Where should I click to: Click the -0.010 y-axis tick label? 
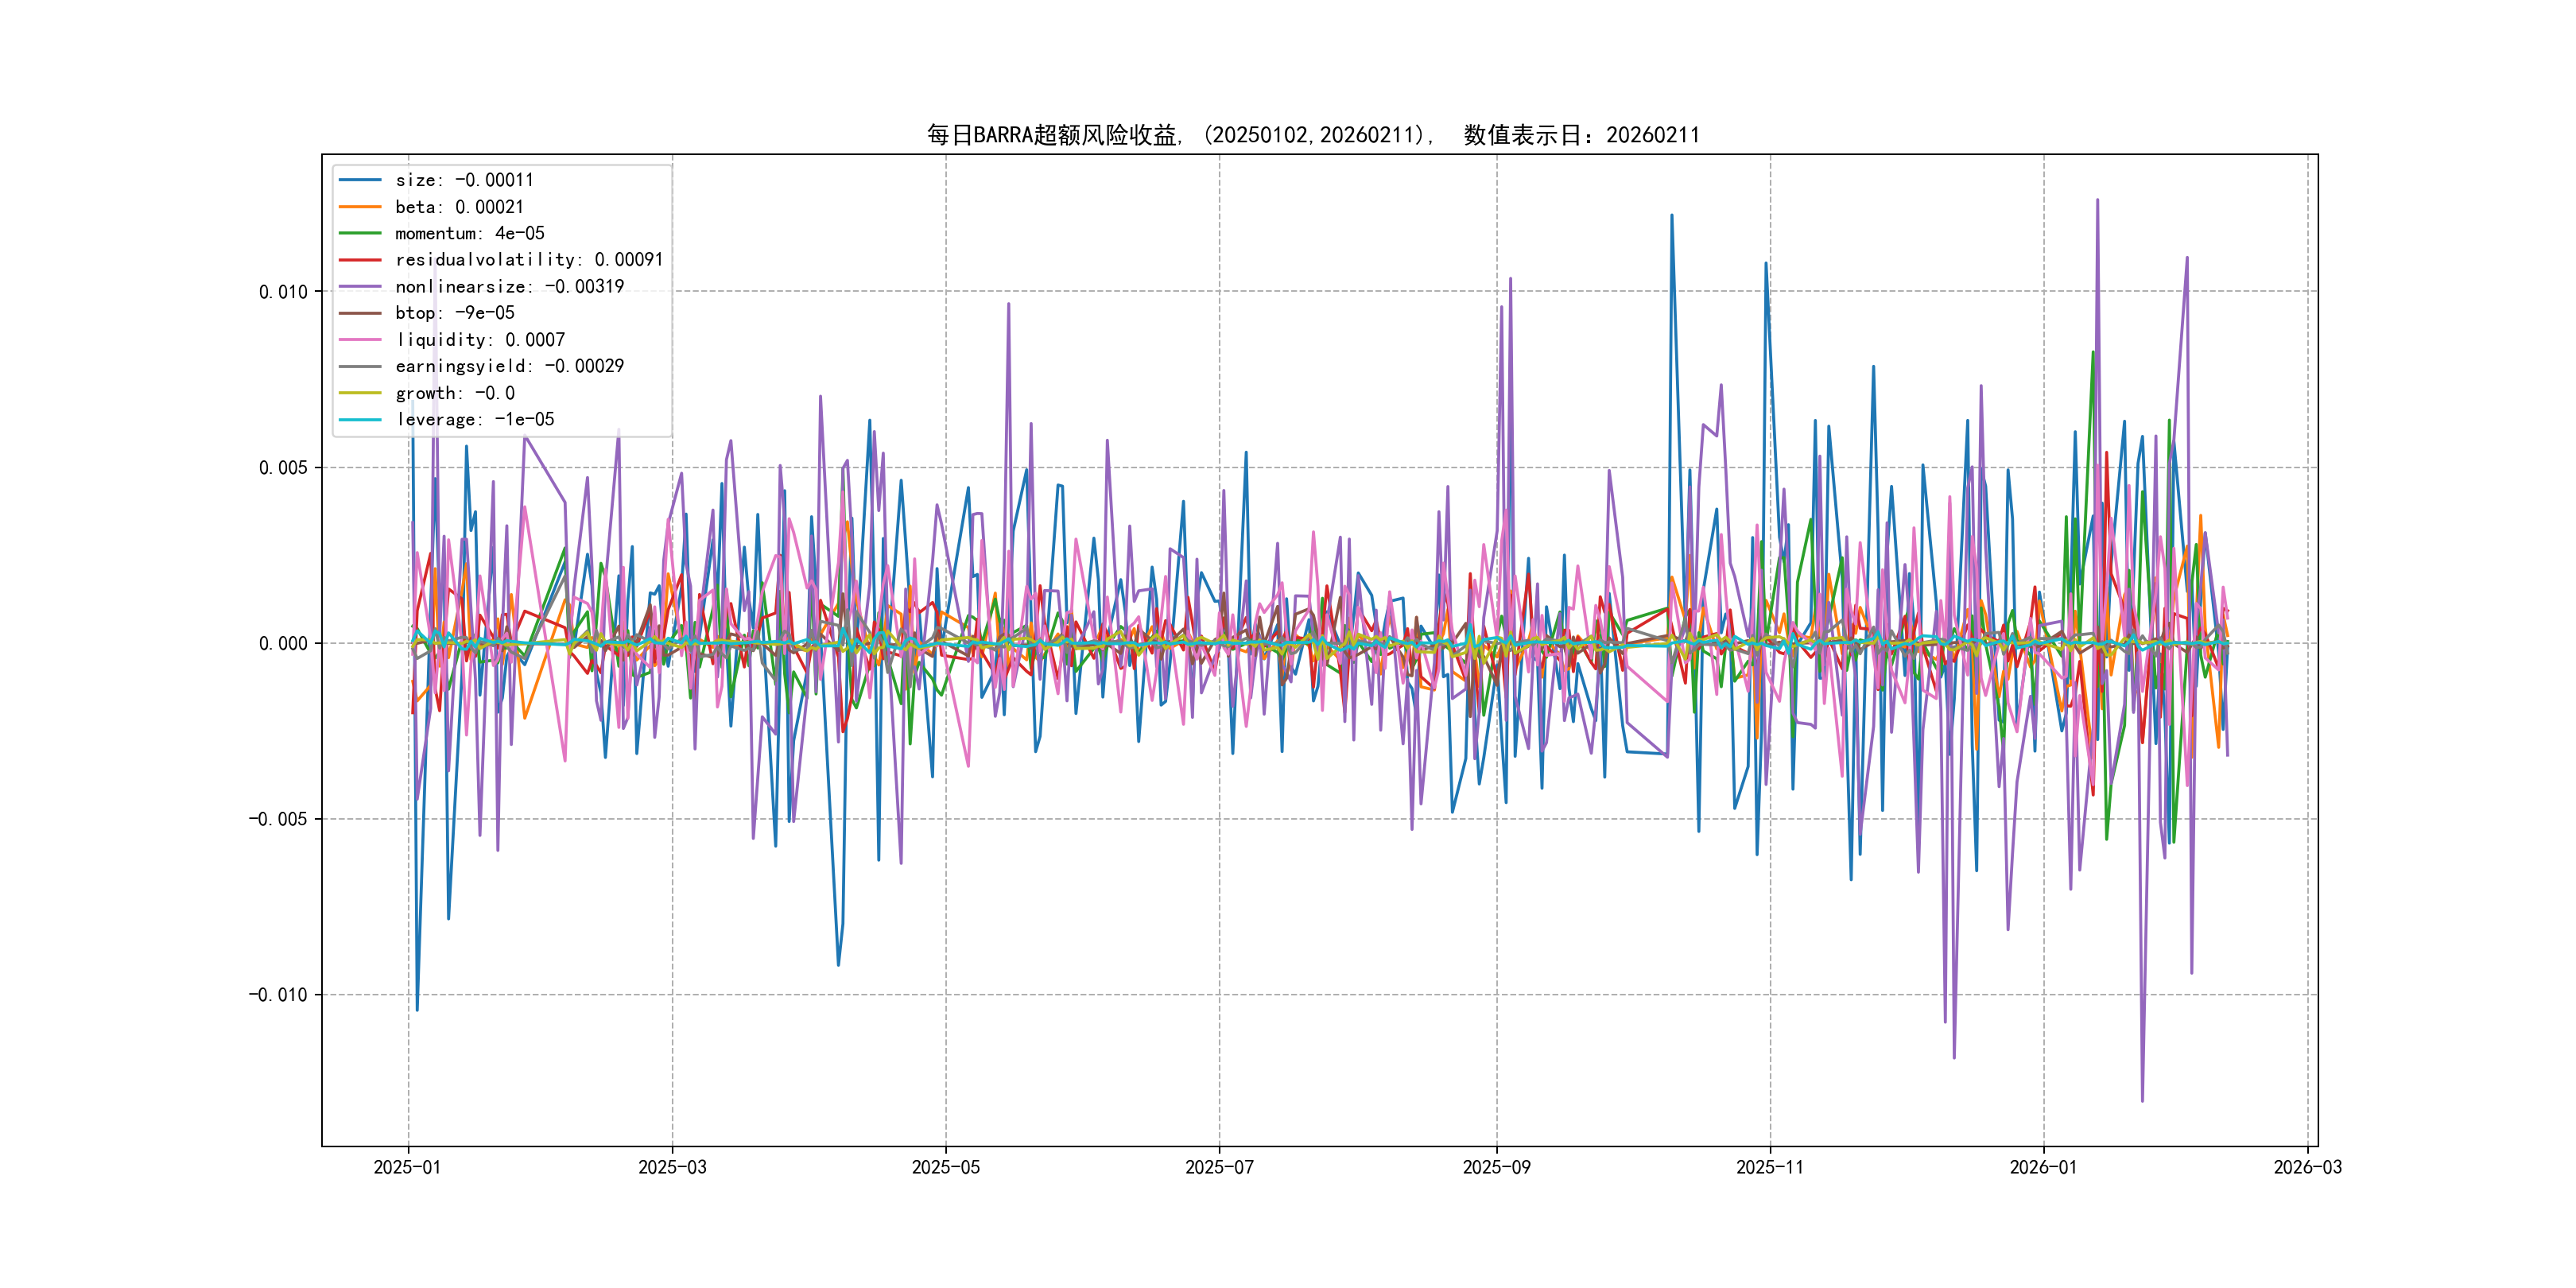point(278,994)
